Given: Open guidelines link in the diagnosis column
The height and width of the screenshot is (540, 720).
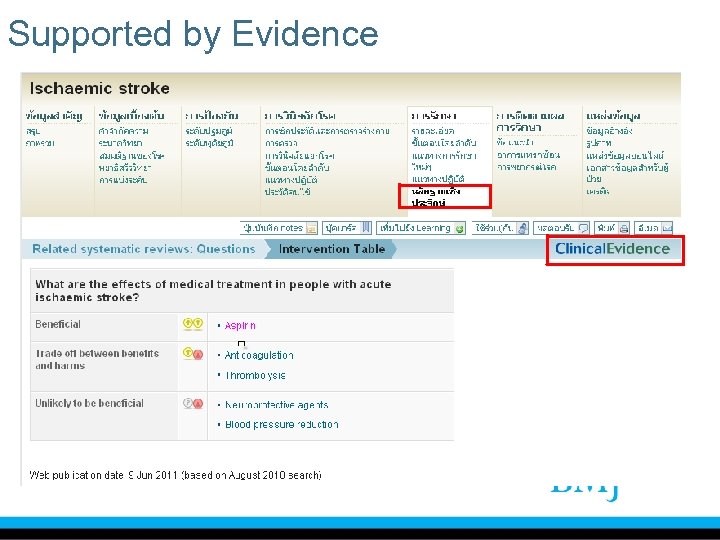Looking at the screenshot, I should [x=291, y=180].
